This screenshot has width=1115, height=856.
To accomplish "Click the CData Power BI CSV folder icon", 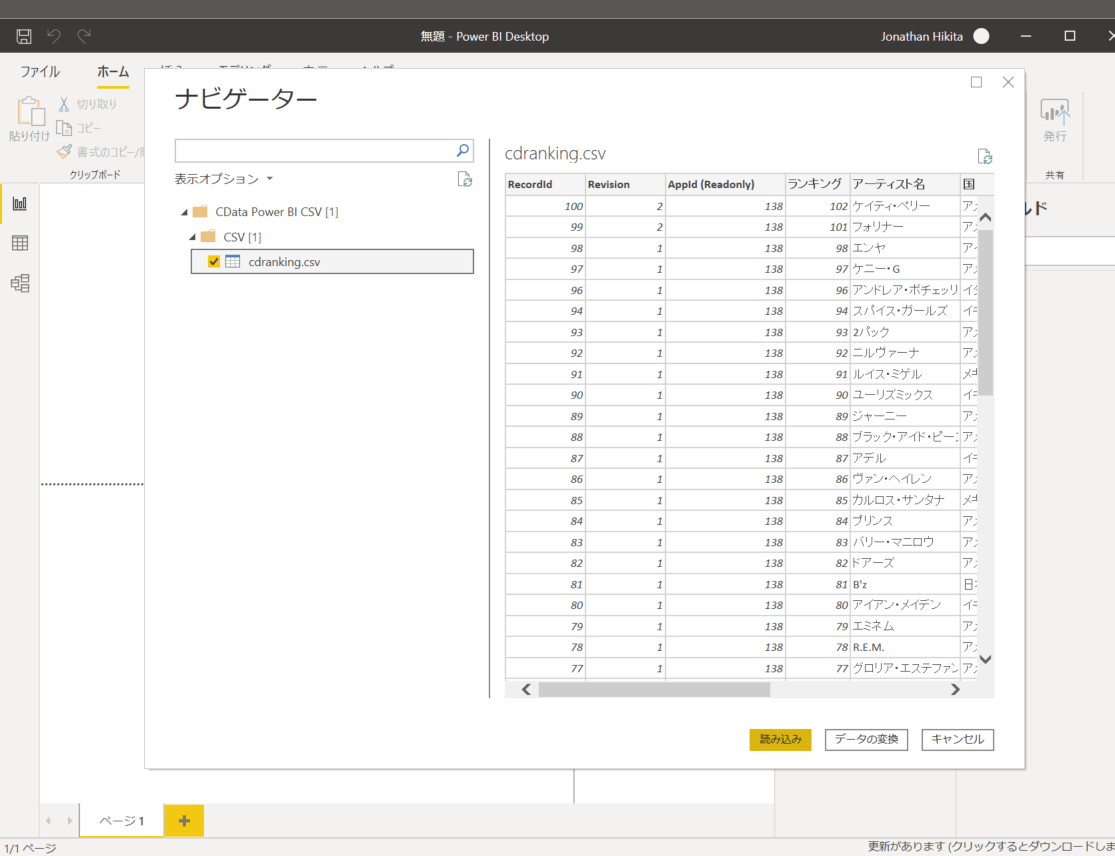I will tap(201, 212).
